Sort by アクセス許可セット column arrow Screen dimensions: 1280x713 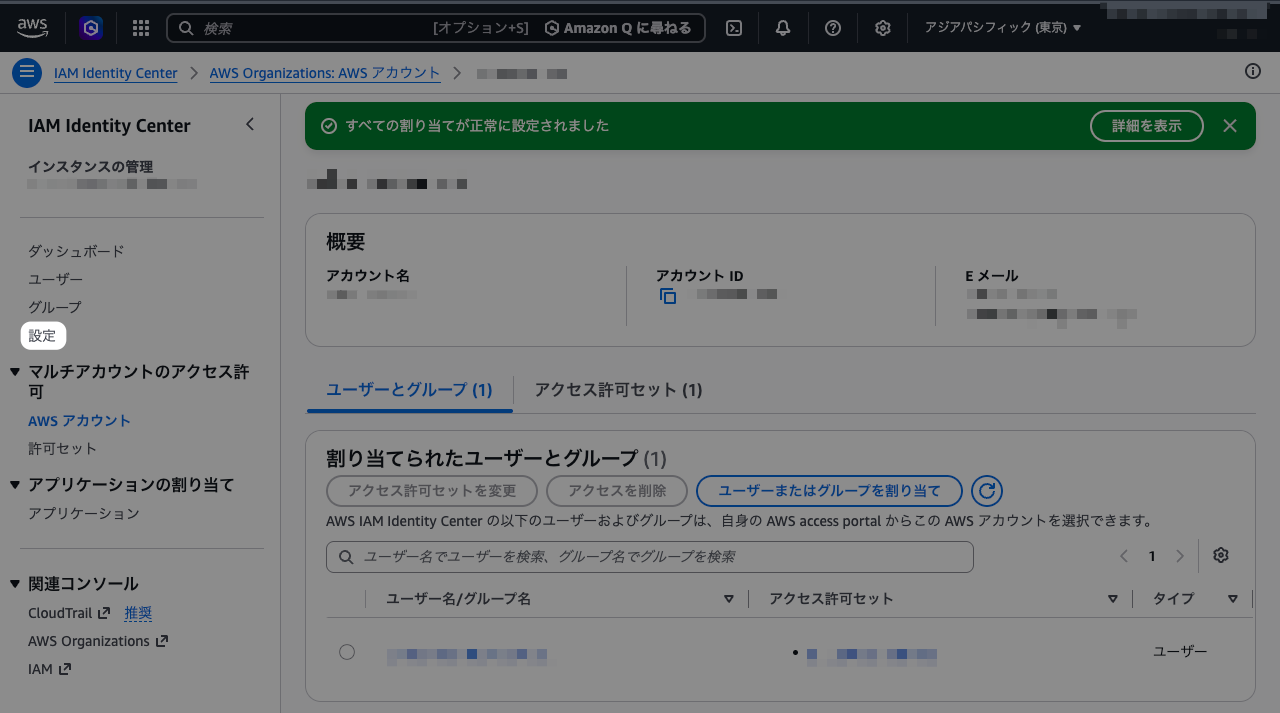click(x=1113, y=599)
